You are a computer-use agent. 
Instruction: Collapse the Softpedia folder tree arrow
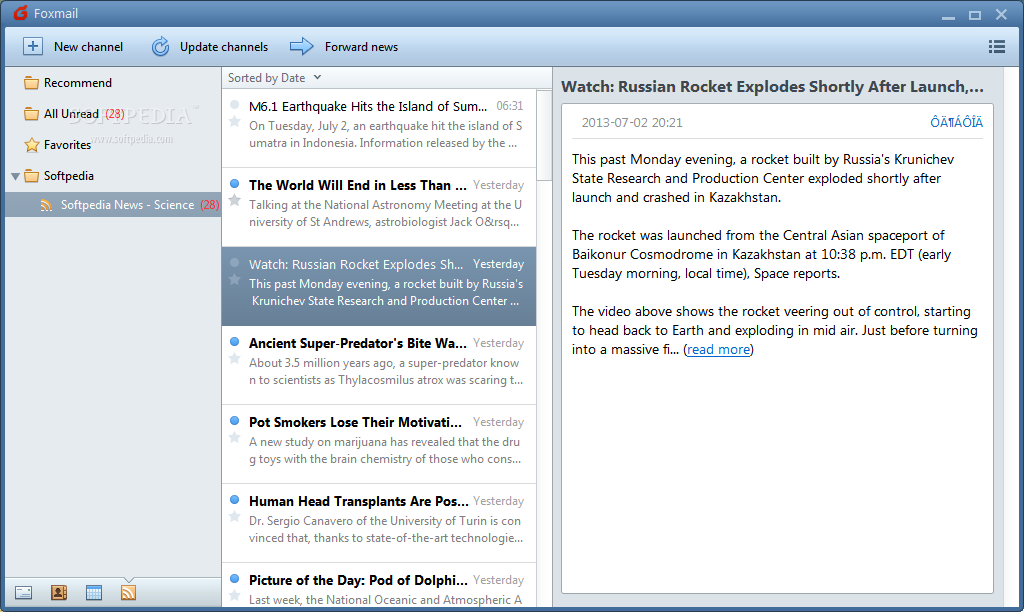(15, 176)
